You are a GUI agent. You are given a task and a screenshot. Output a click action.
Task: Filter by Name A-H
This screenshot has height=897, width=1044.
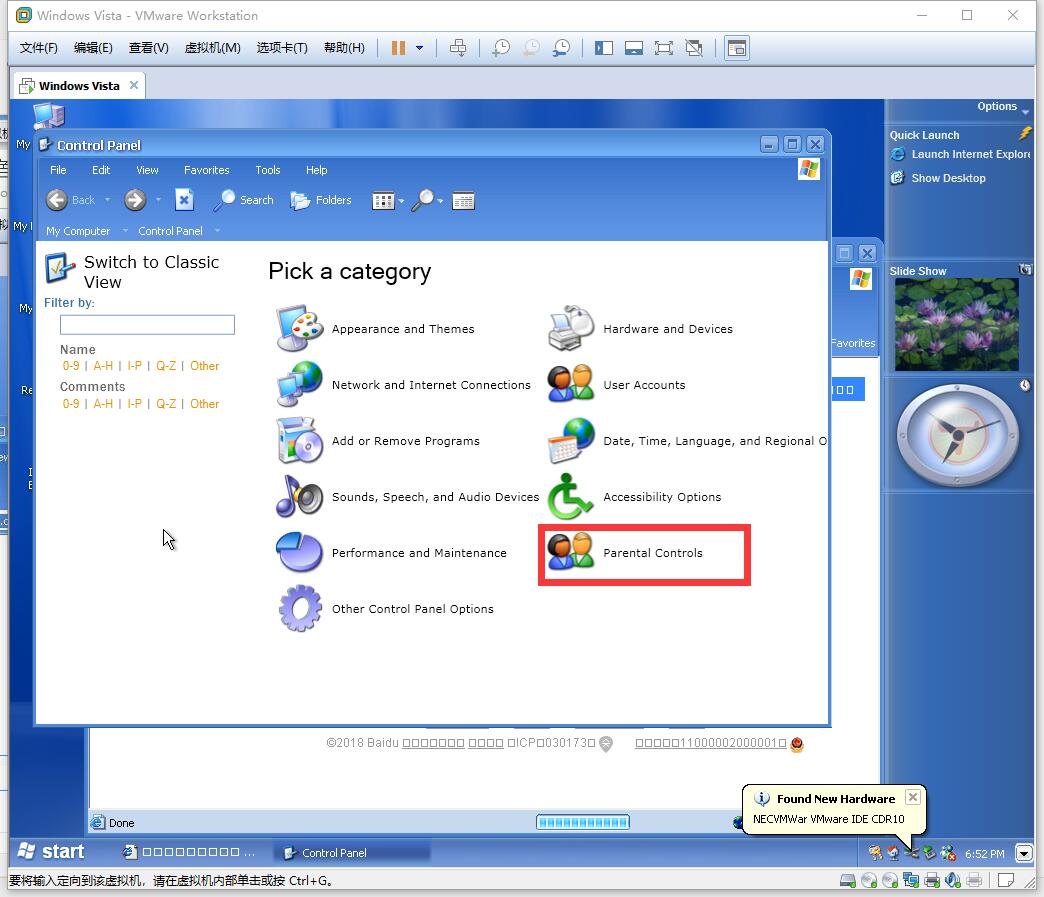pyautogui.click(x=103, y=366)
